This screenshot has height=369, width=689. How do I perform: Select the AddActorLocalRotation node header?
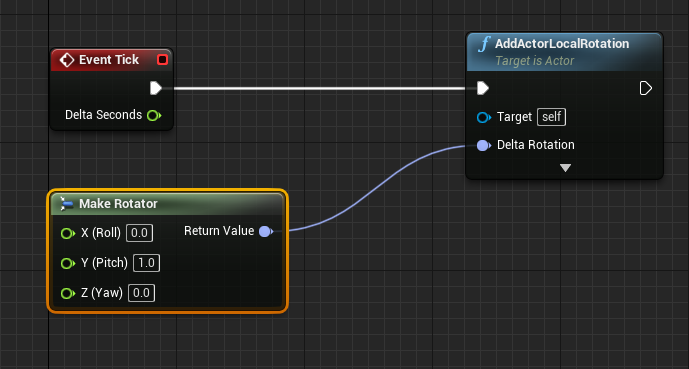click(564, 52)
